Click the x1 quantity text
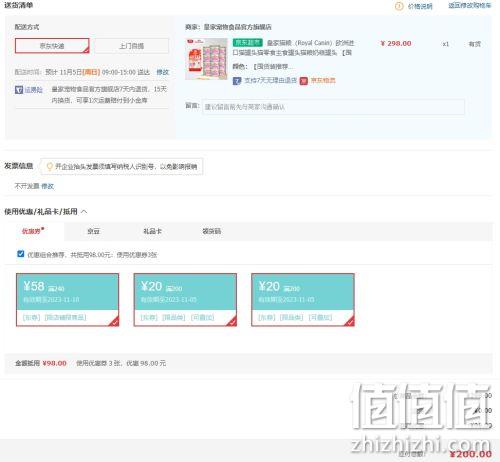 [x=446, y=44]
